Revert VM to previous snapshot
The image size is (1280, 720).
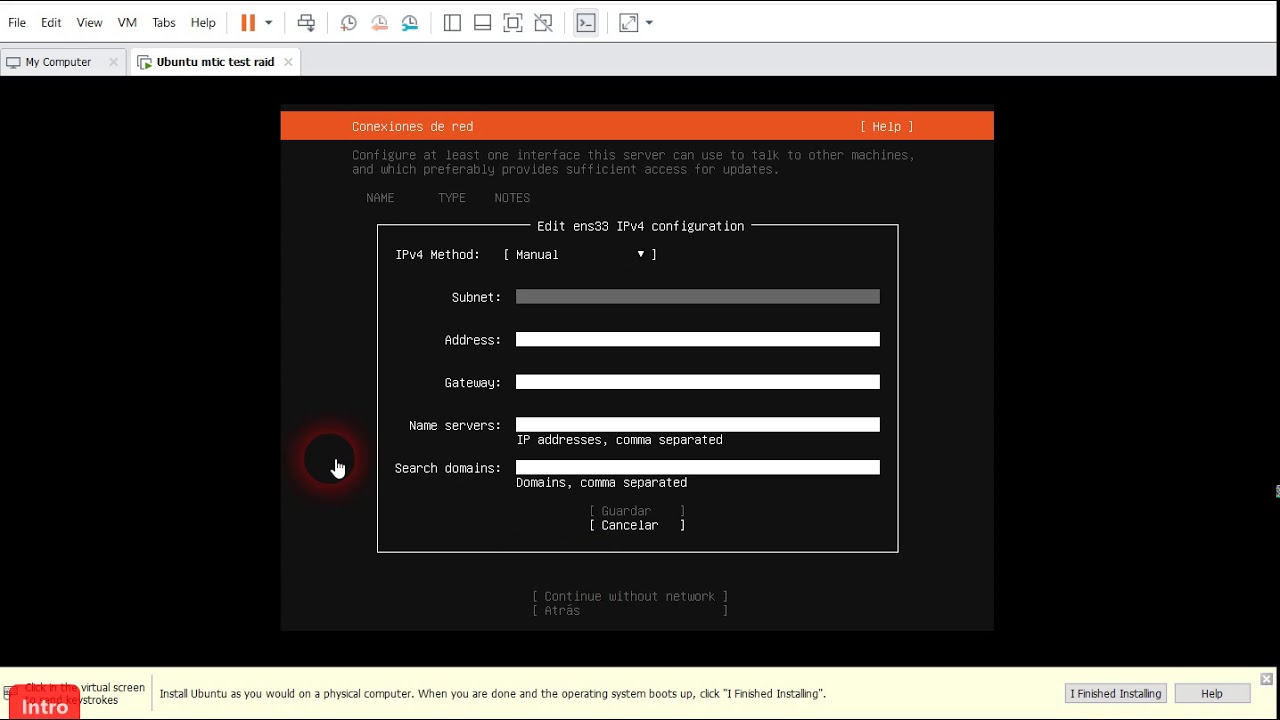[x=379, y=22]
